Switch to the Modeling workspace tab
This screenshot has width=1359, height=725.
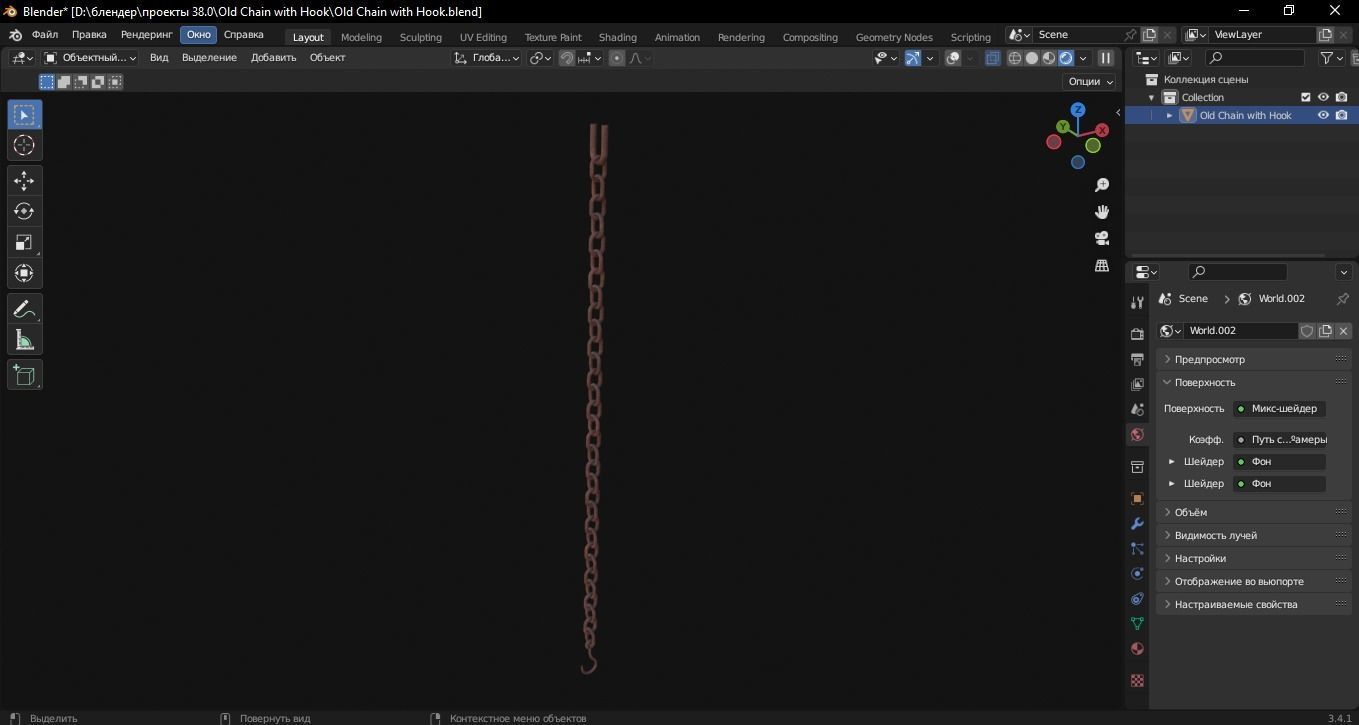[x=361, y=37]
